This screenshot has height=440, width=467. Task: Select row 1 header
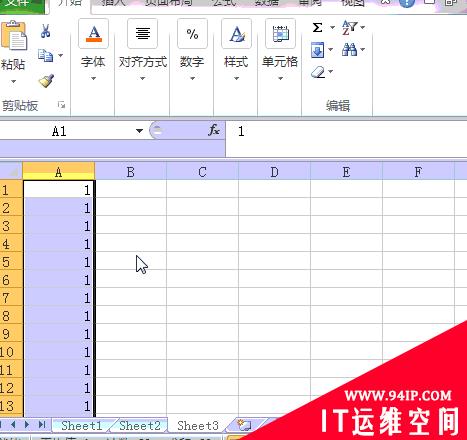pos(11,190)
